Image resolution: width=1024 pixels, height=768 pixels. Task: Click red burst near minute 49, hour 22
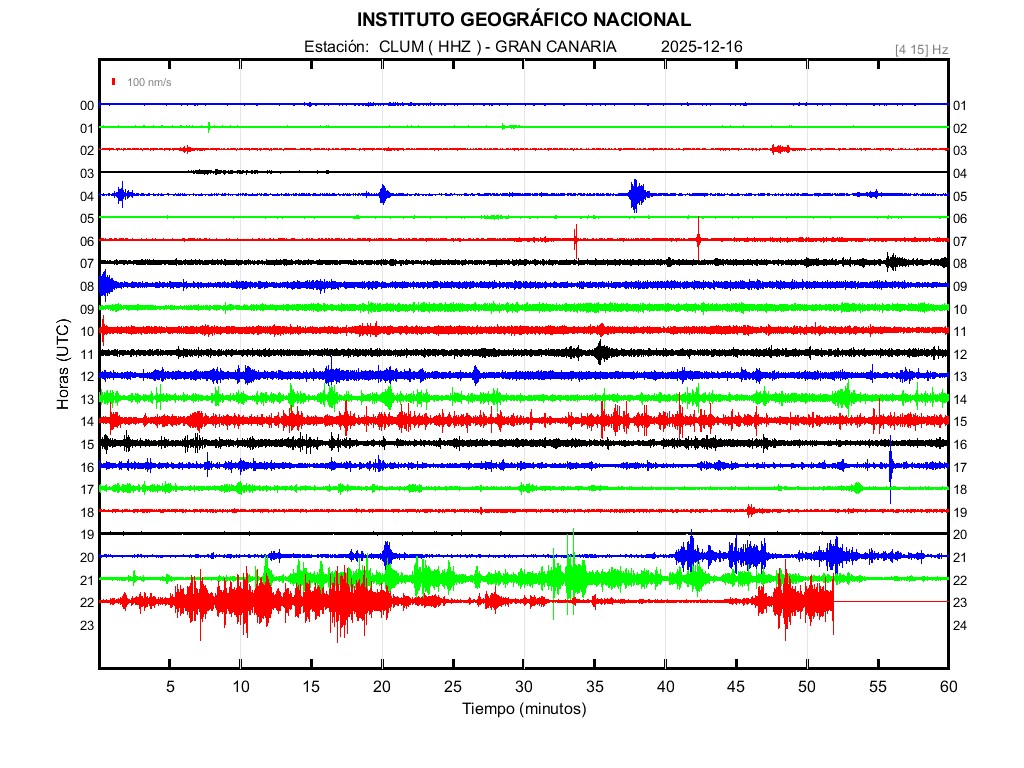click(x=790, y=601)
